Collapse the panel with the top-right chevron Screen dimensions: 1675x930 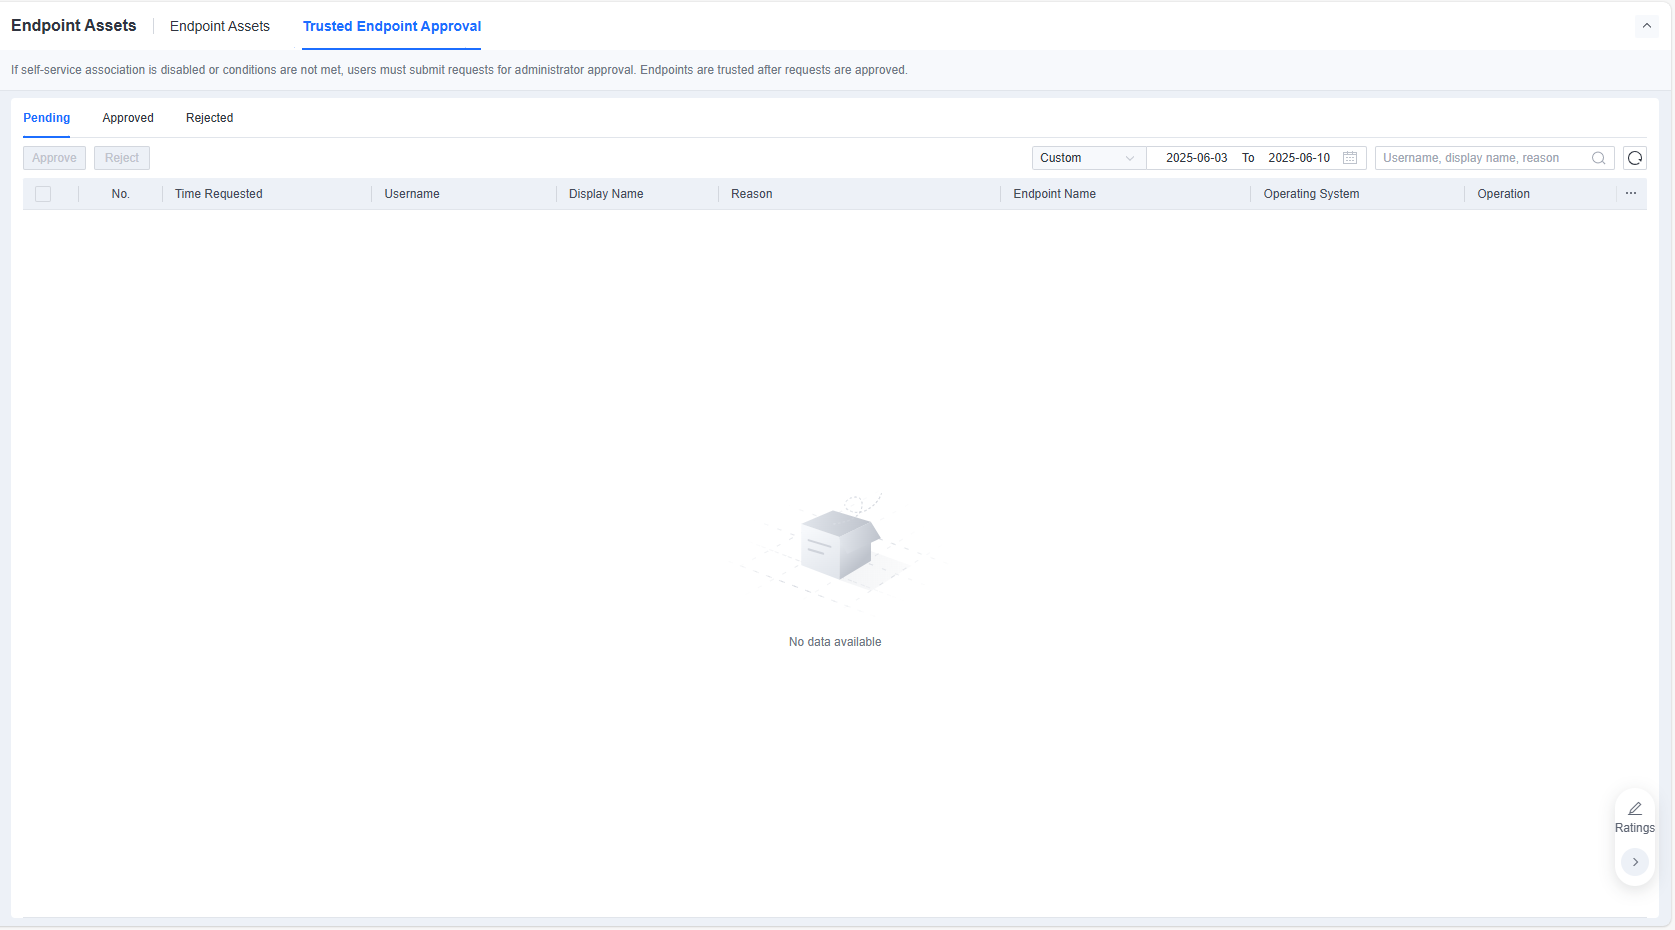[1647, 26]
